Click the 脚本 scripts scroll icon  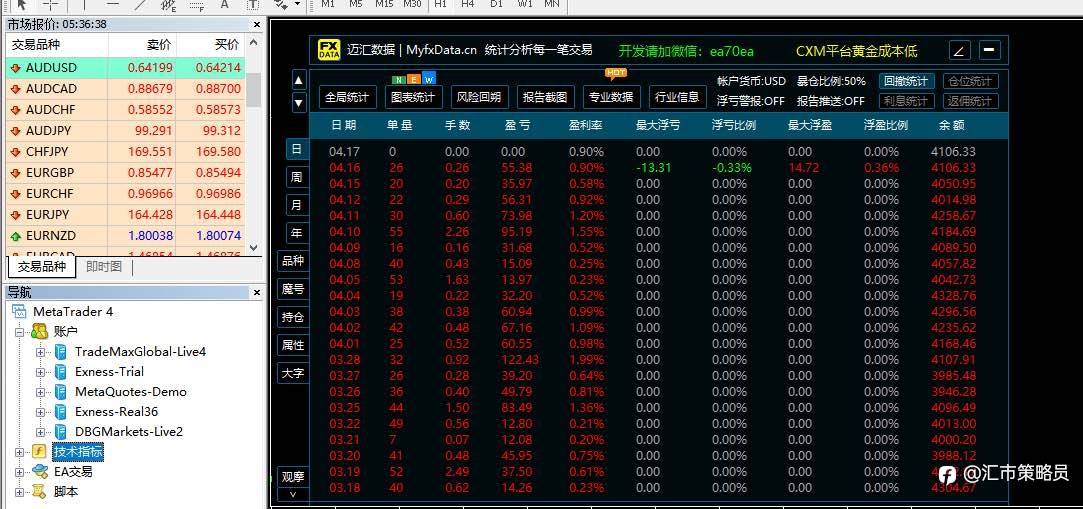[x=39, y=492]
